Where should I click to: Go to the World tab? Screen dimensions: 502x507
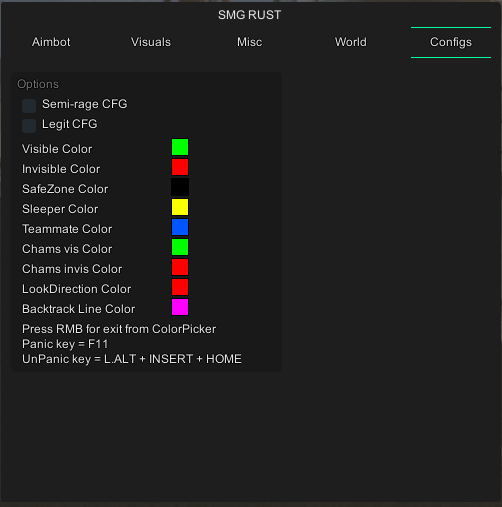[x=351, y=42]
